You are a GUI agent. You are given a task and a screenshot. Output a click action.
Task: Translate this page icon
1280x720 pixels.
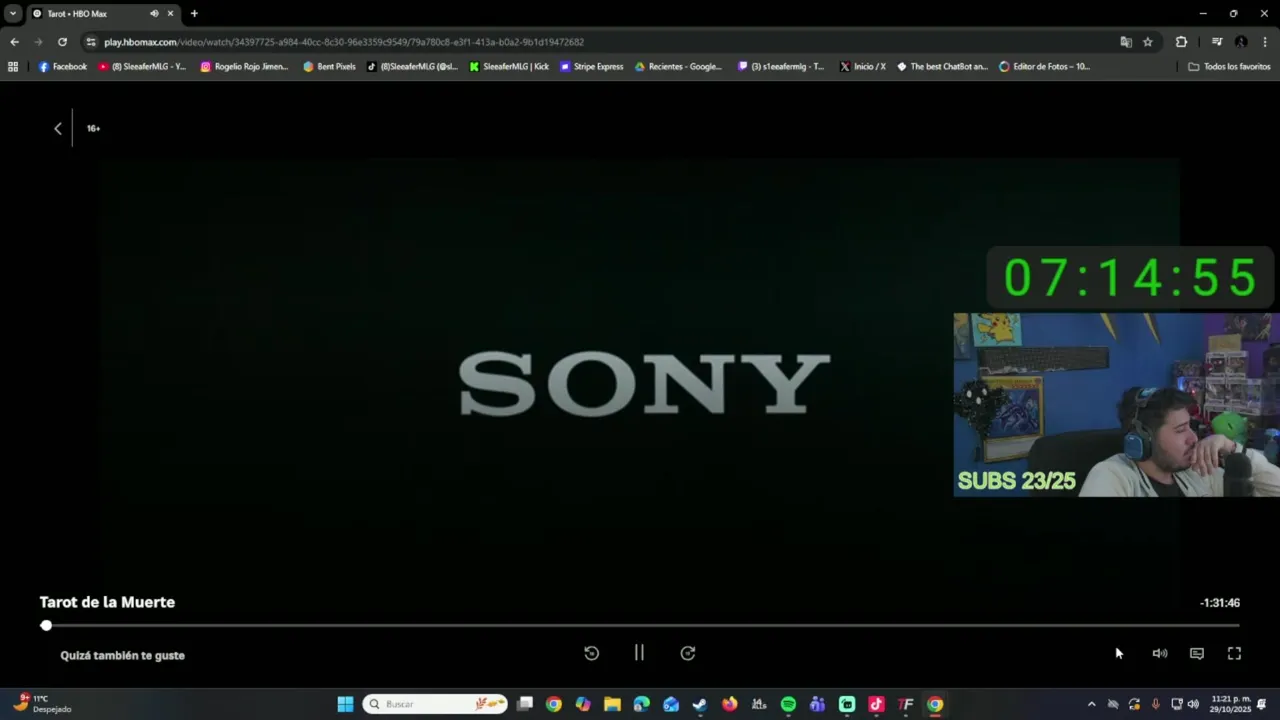pos(1126,42)
